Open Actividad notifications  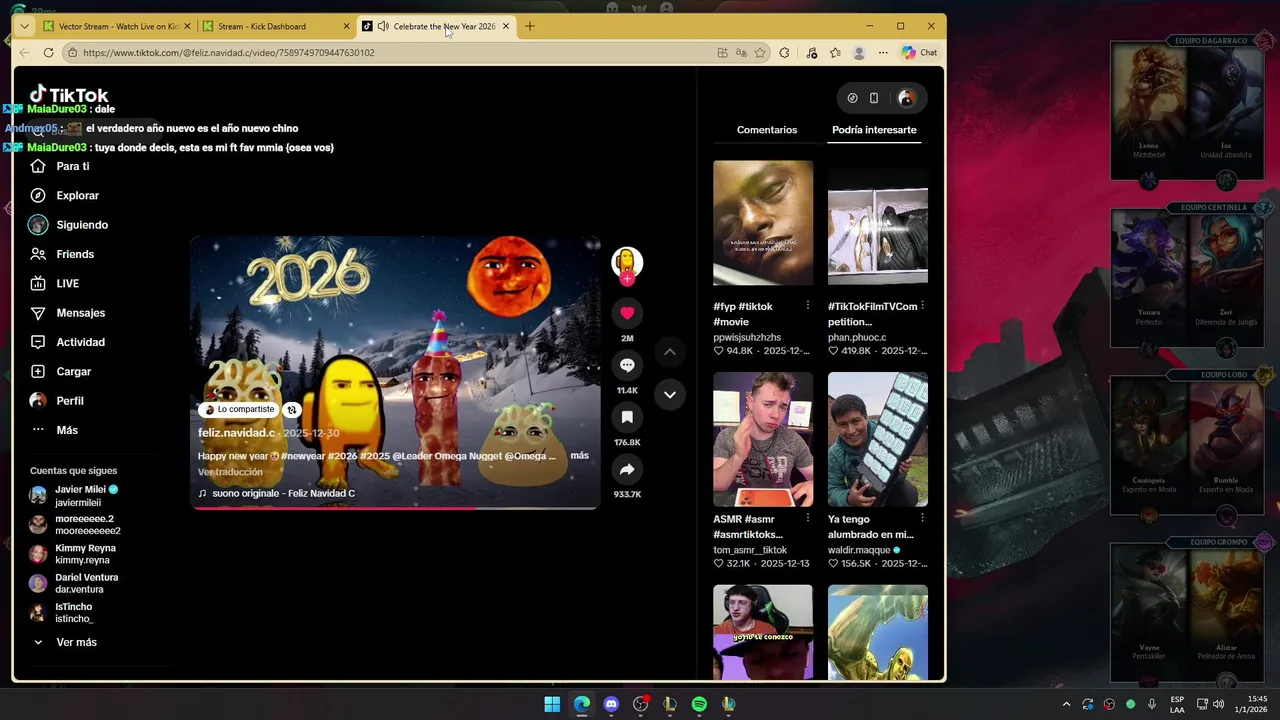(67, 342)
